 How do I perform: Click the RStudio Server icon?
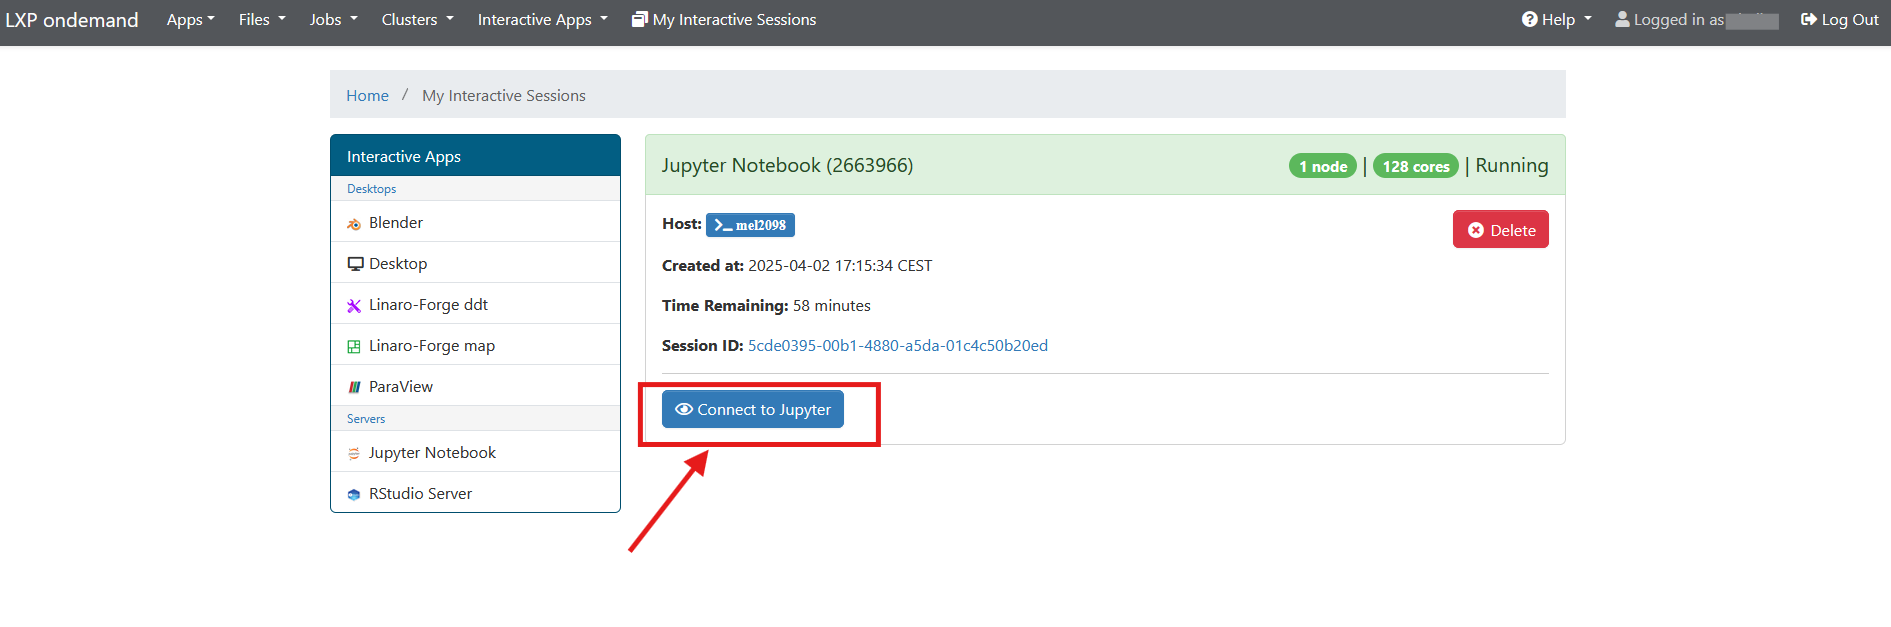pyautogui.click(x=354, y=495)
